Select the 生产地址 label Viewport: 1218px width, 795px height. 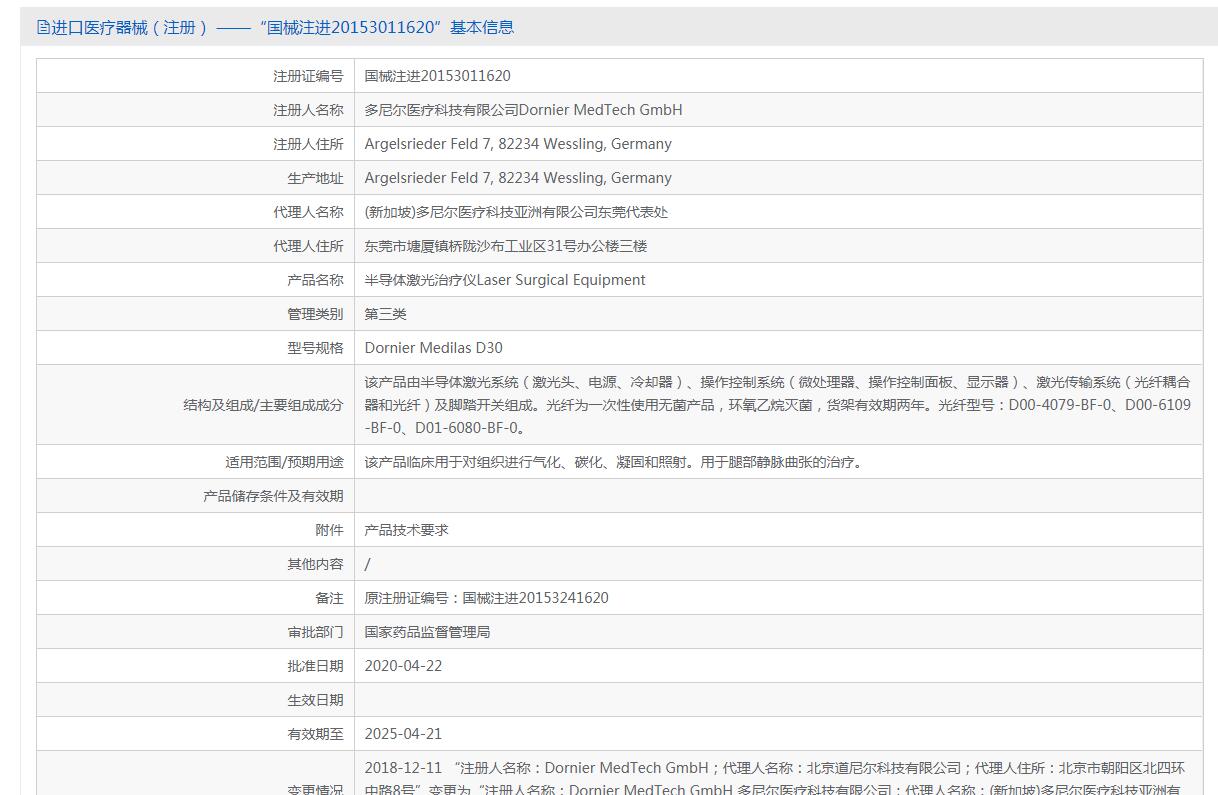(315, 178)
